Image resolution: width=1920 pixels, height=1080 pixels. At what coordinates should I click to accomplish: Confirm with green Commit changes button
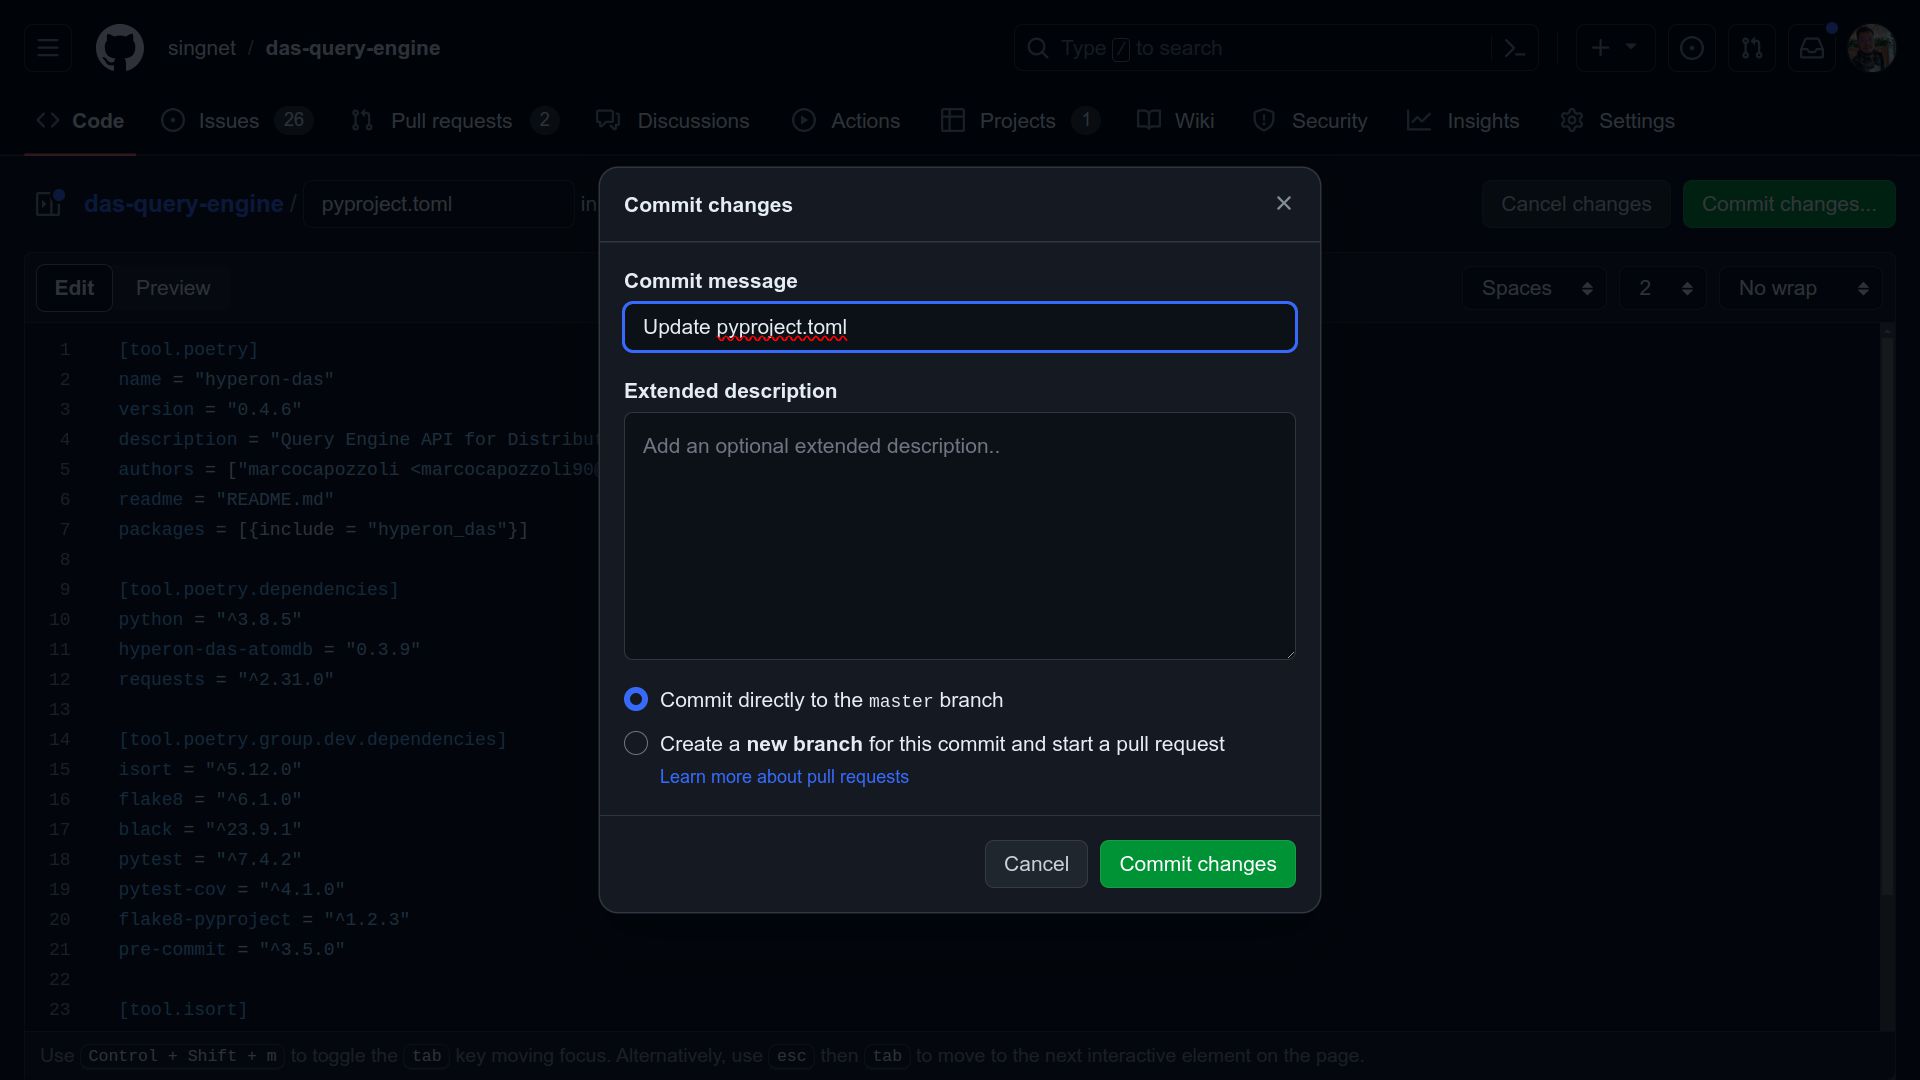point(1198,864)
